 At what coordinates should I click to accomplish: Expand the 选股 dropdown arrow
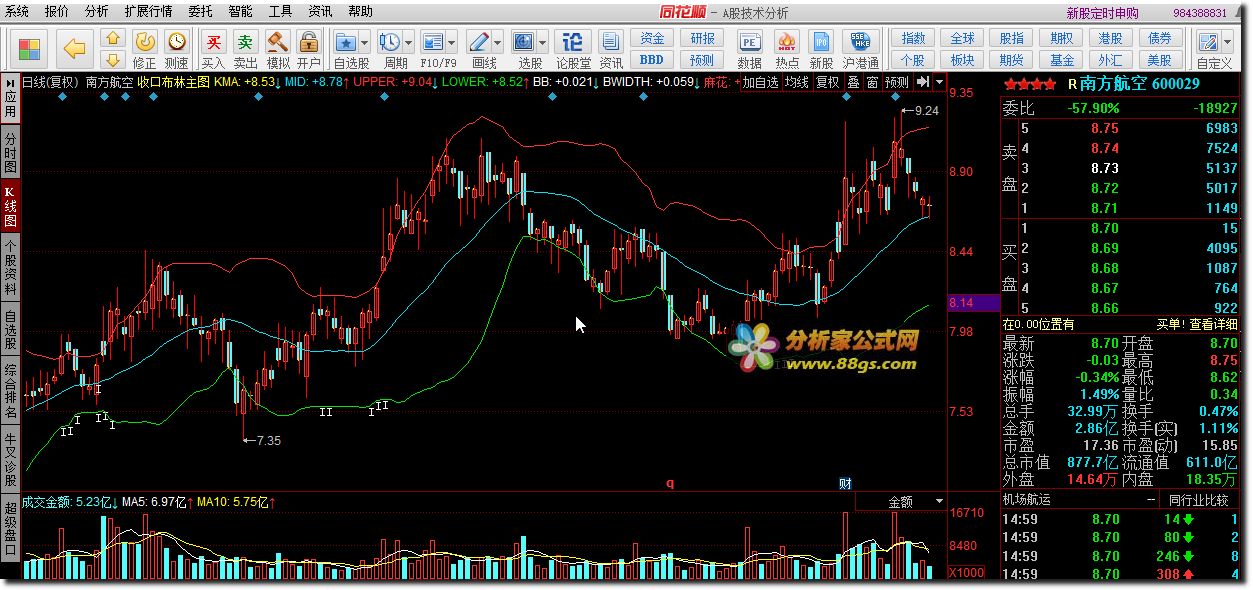click(x=542, y=43)
